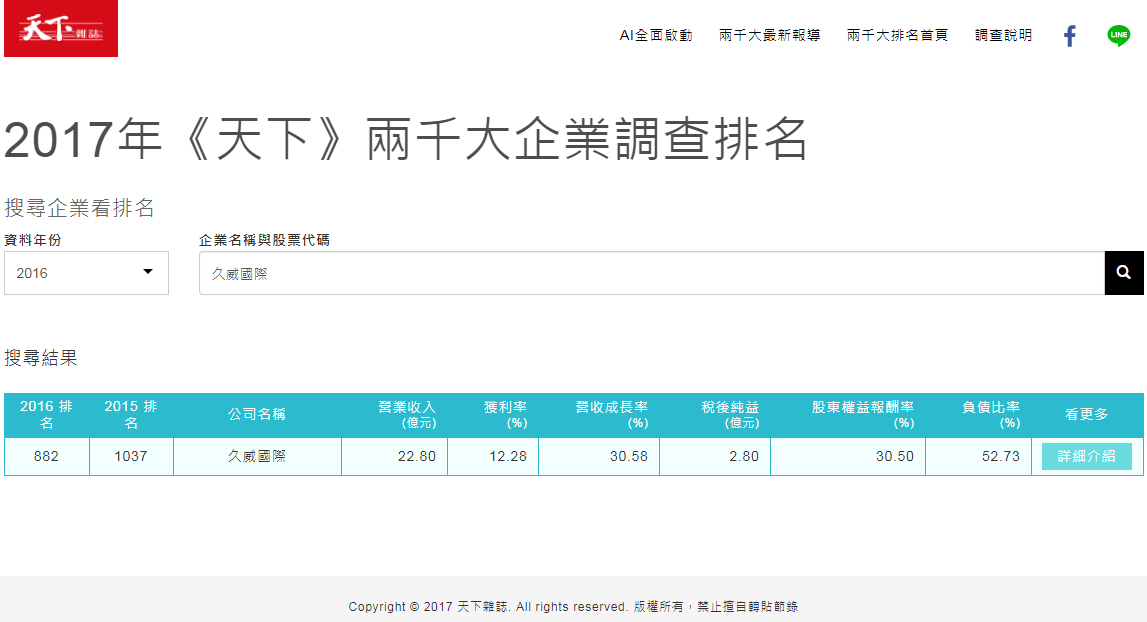Select the 1037 ranking cell
Screen dimensions: 1147x622
(131, 456)
